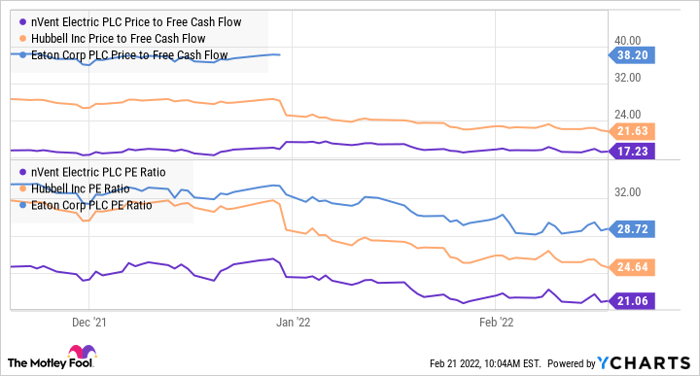Click the orange dot beside Hubbell PE Ratio
This screenshot has width=700, height=376.
coord(23,188)
